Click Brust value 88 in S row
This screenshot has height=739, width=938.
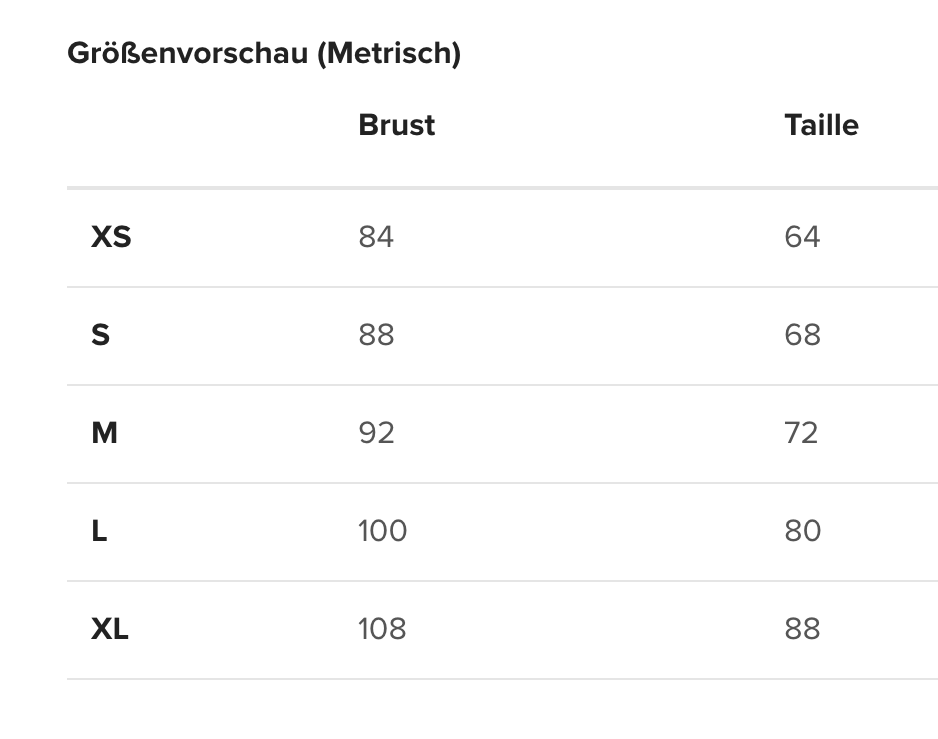point(376,335)
